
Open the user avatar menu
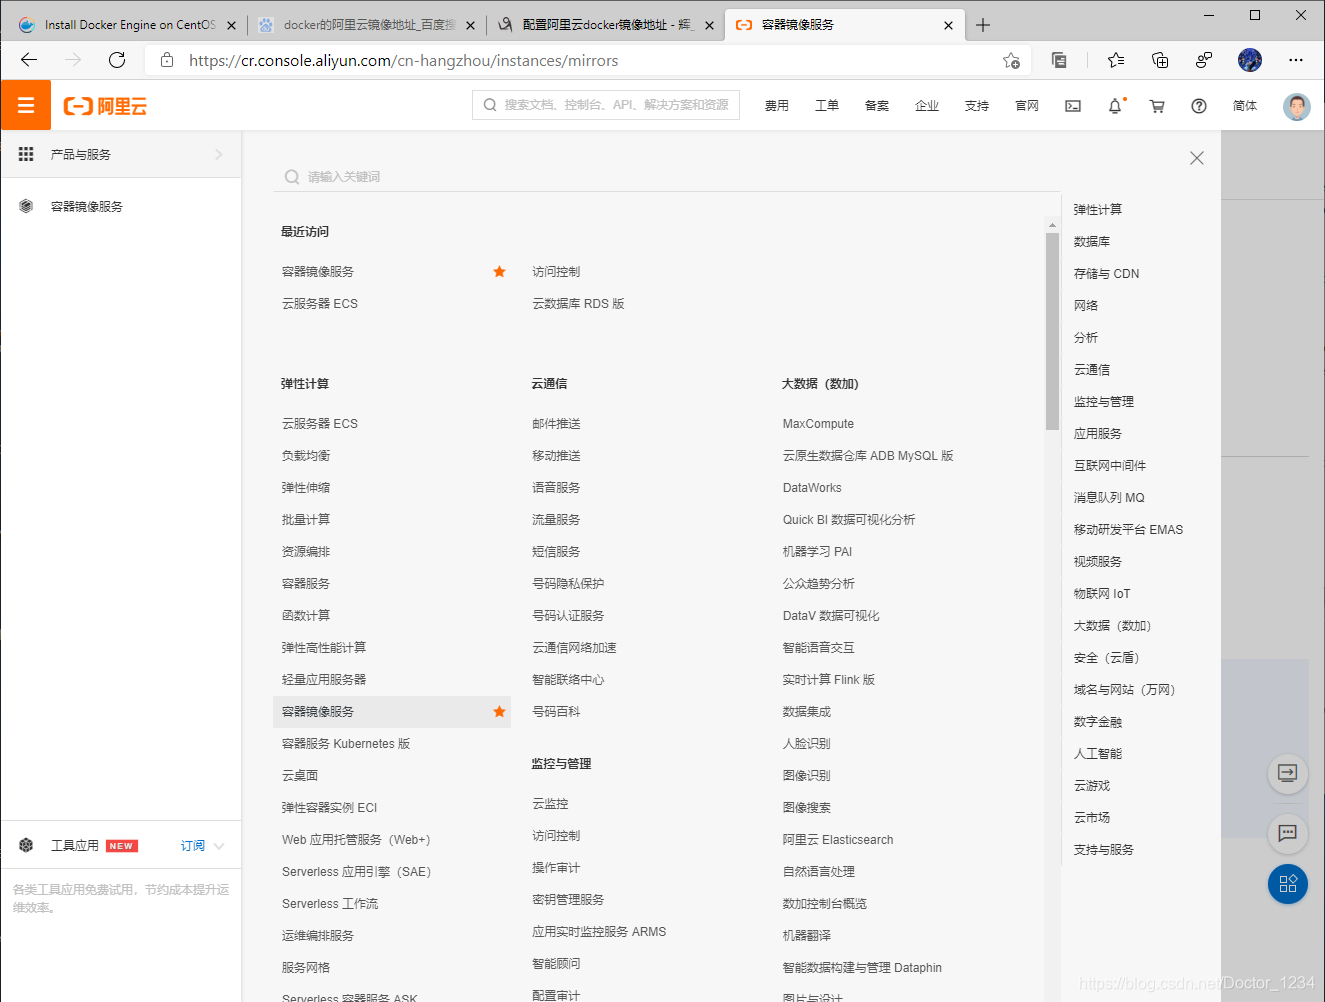click(1297, 106)
